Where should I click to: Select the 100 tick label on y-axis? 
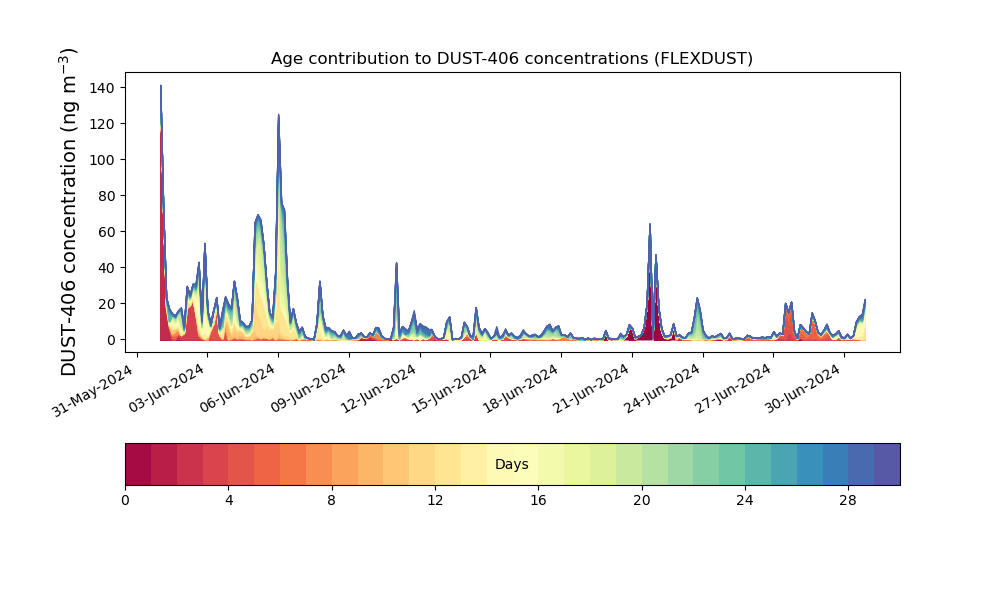click(x=102, y=160)
